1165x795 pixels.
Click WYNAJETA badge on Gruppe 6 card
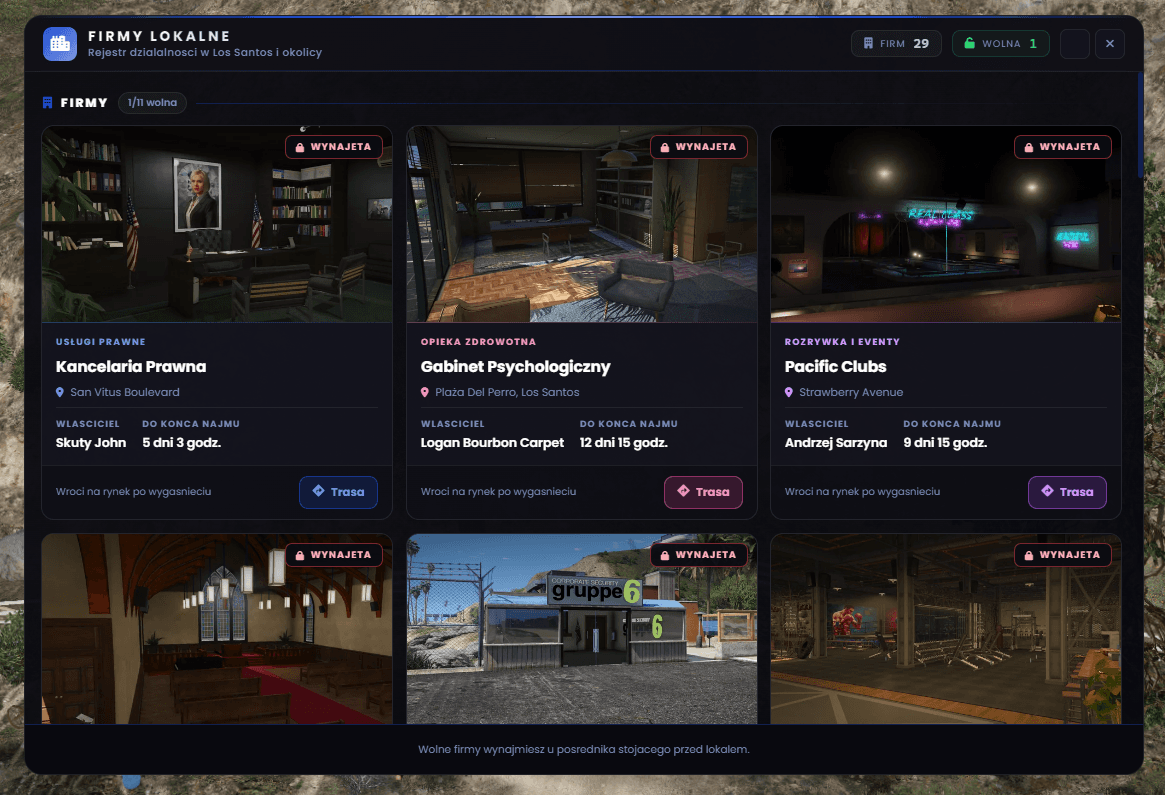698,555
